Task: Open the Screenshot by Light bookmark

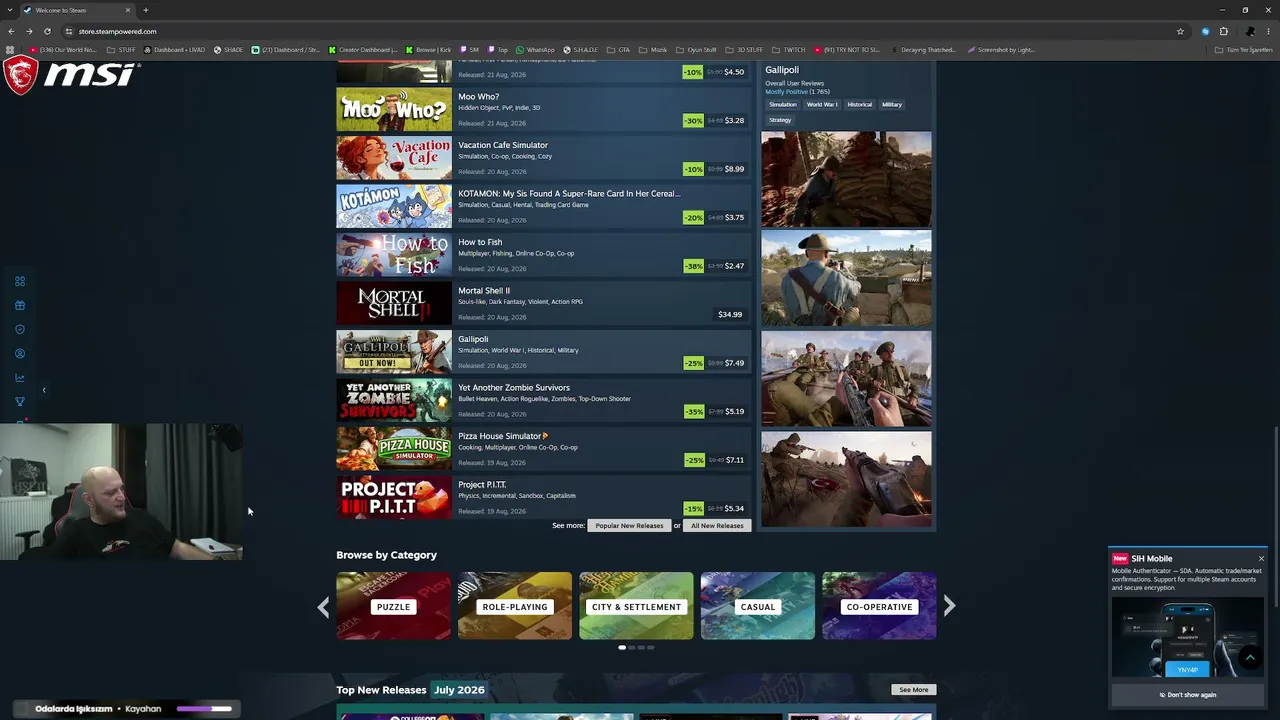Action: pyautogui.click(x=1001, y=49)
